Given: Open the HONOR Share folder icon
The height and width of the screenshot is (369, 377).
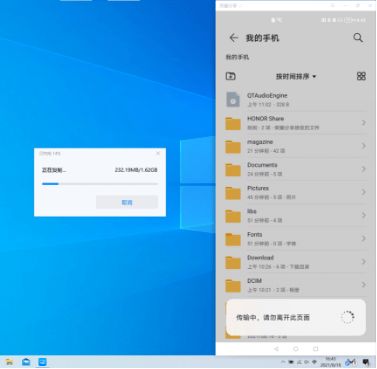Looking at the screenshot, I should 233,123.
